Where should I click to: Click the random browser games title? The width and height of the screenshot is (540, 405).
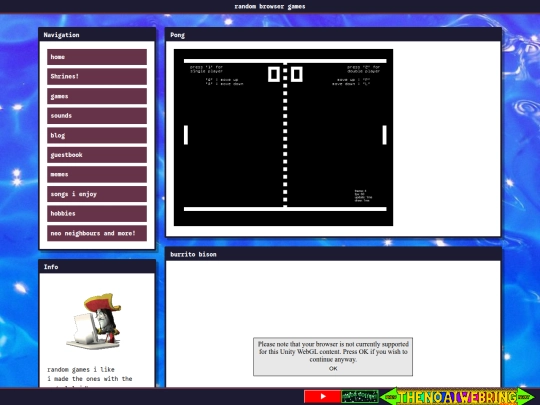(270, 7)
